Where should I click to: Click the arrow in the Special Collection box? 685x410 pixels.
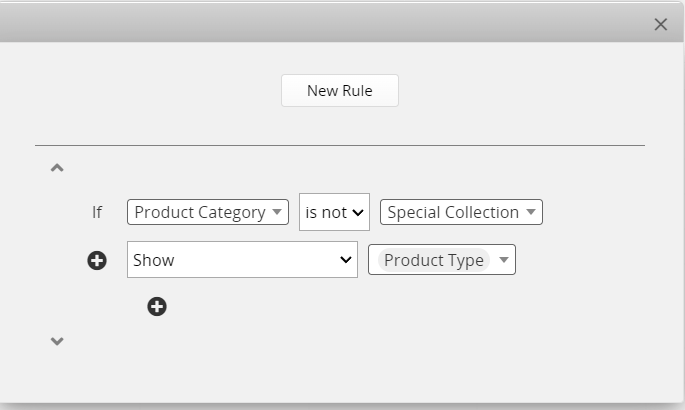[x=531, y=212]
